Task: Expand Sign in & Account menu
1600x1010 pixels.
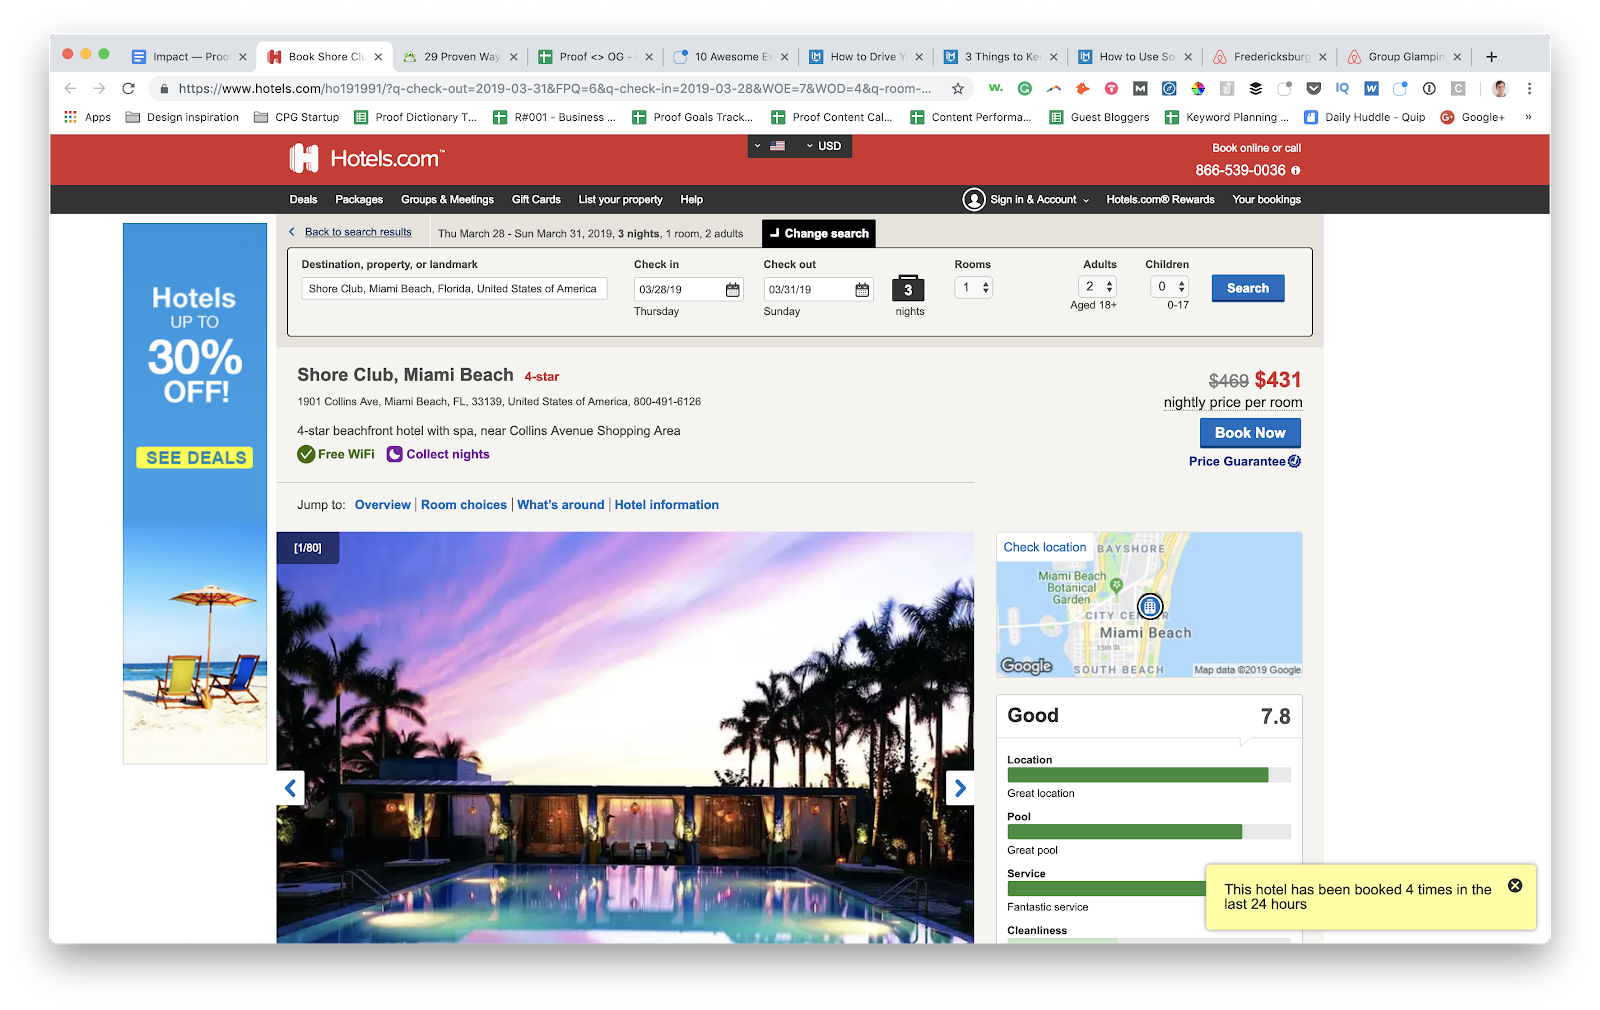Action: [1040, 200]
